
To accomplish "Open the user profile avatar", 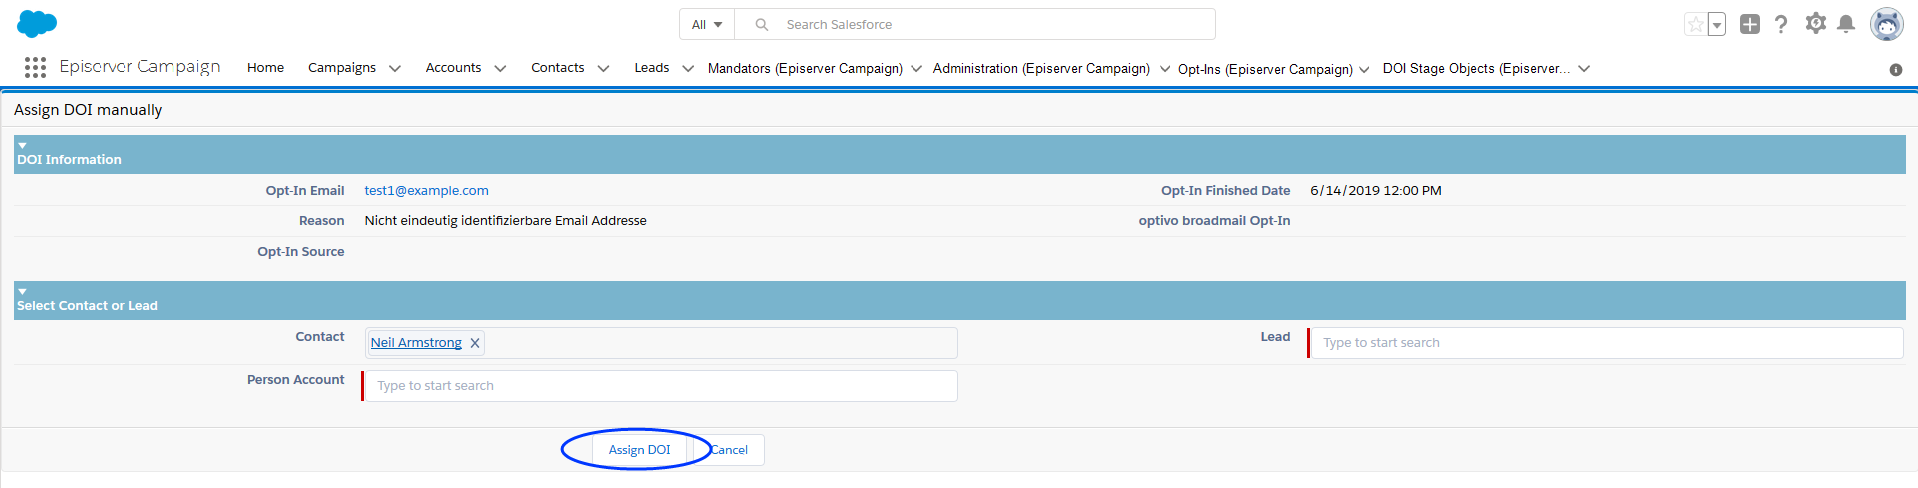I will [x=1887, y=24].
